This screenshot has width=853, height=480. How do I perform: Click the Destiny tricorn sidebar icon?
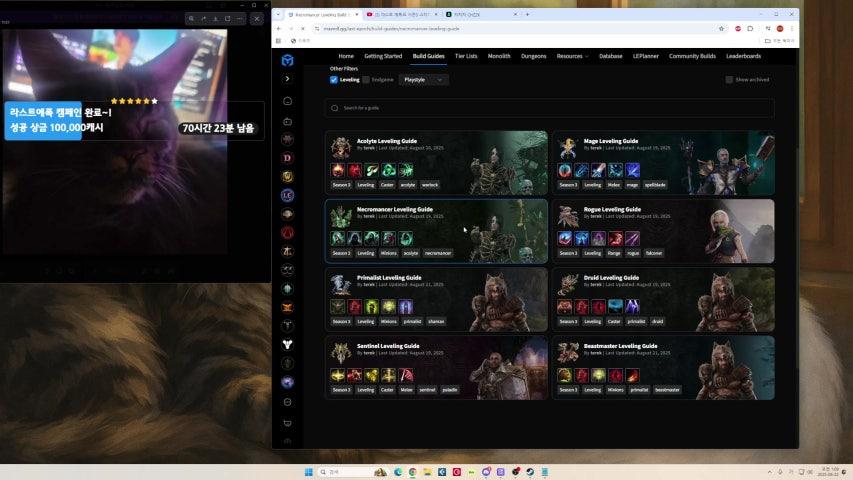click(287, 344)
